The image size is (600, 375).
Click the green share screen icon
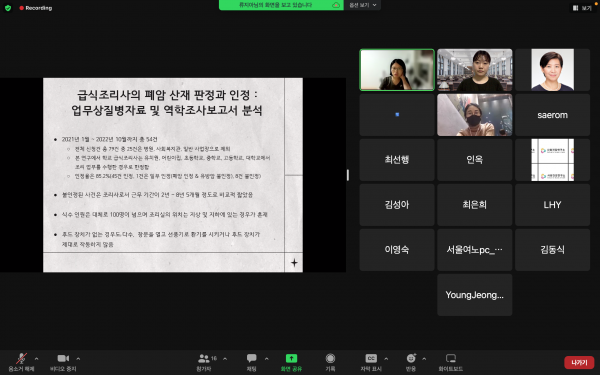[291, 358]
